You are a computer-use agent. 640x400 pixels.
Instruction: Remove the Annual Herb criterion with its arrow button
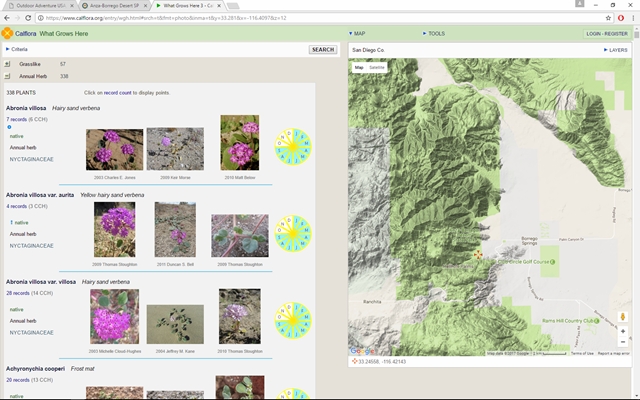pos(7,76)
